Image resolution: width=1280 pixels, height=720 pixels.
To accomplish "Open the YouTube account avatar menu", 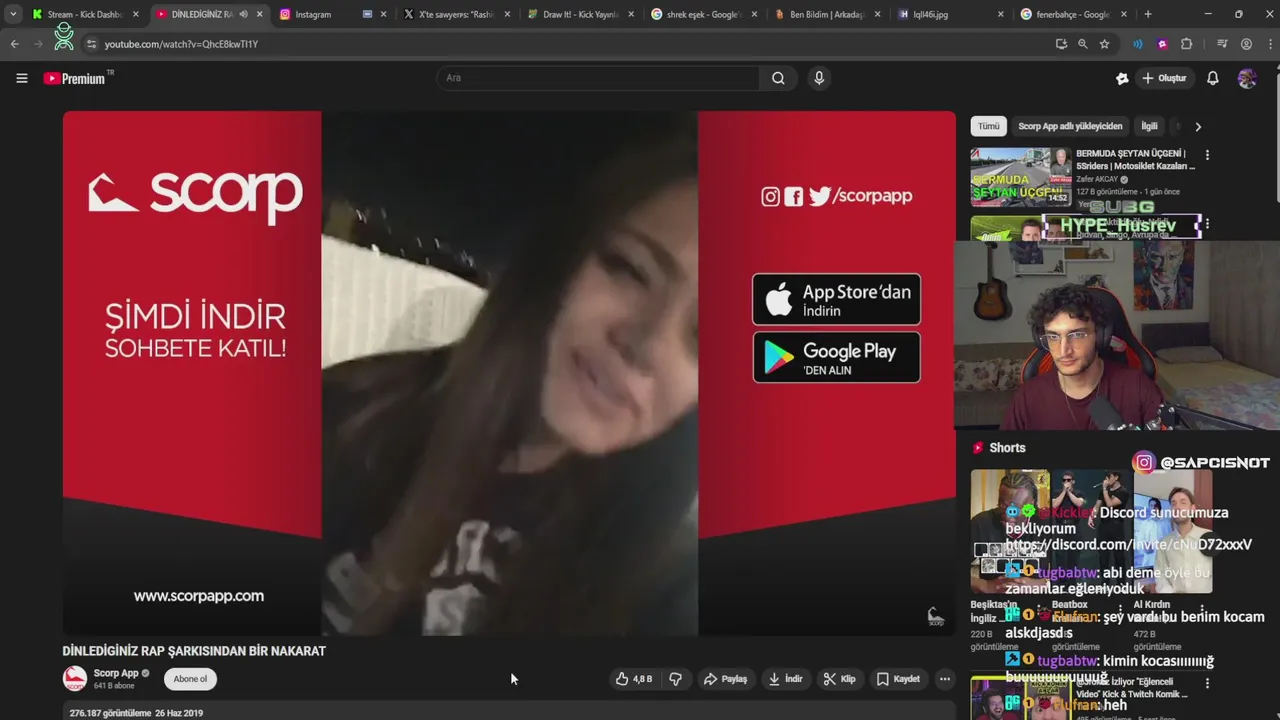I will tap(1247, 78).
